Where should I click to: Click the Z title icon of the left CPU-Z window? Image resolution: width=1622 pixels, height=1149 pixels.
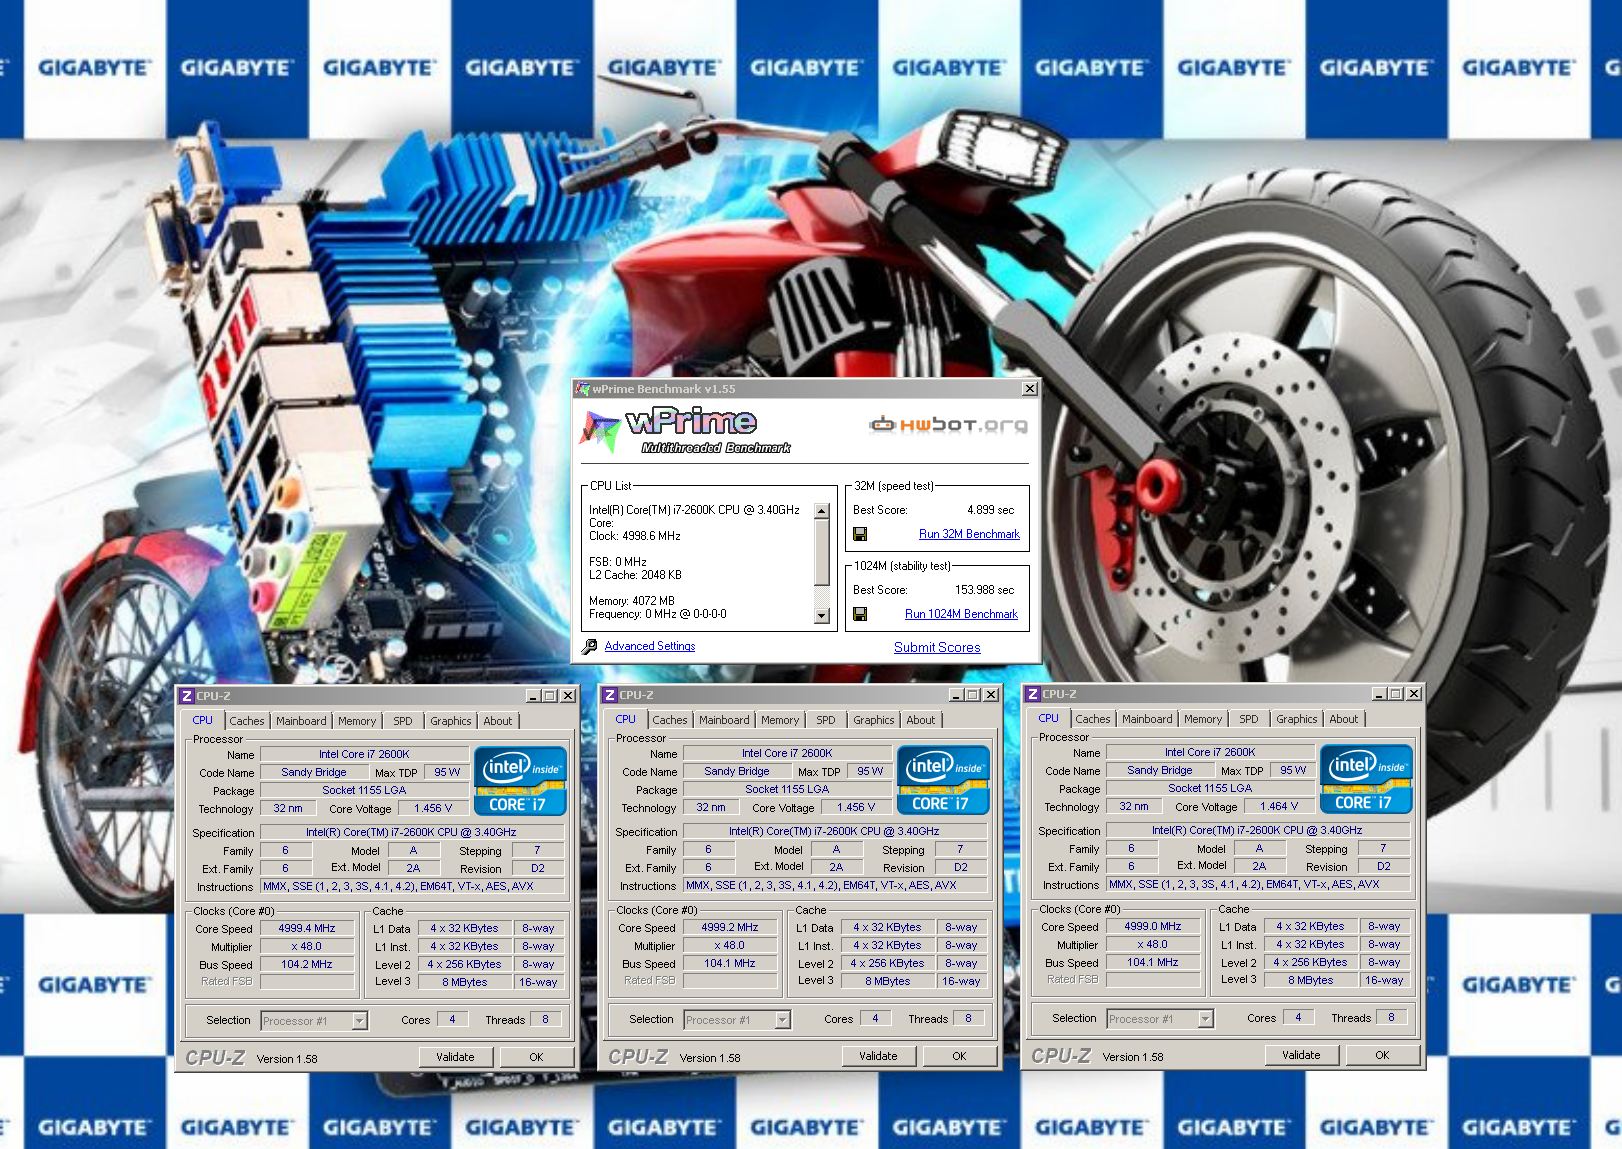coord(186,696)
